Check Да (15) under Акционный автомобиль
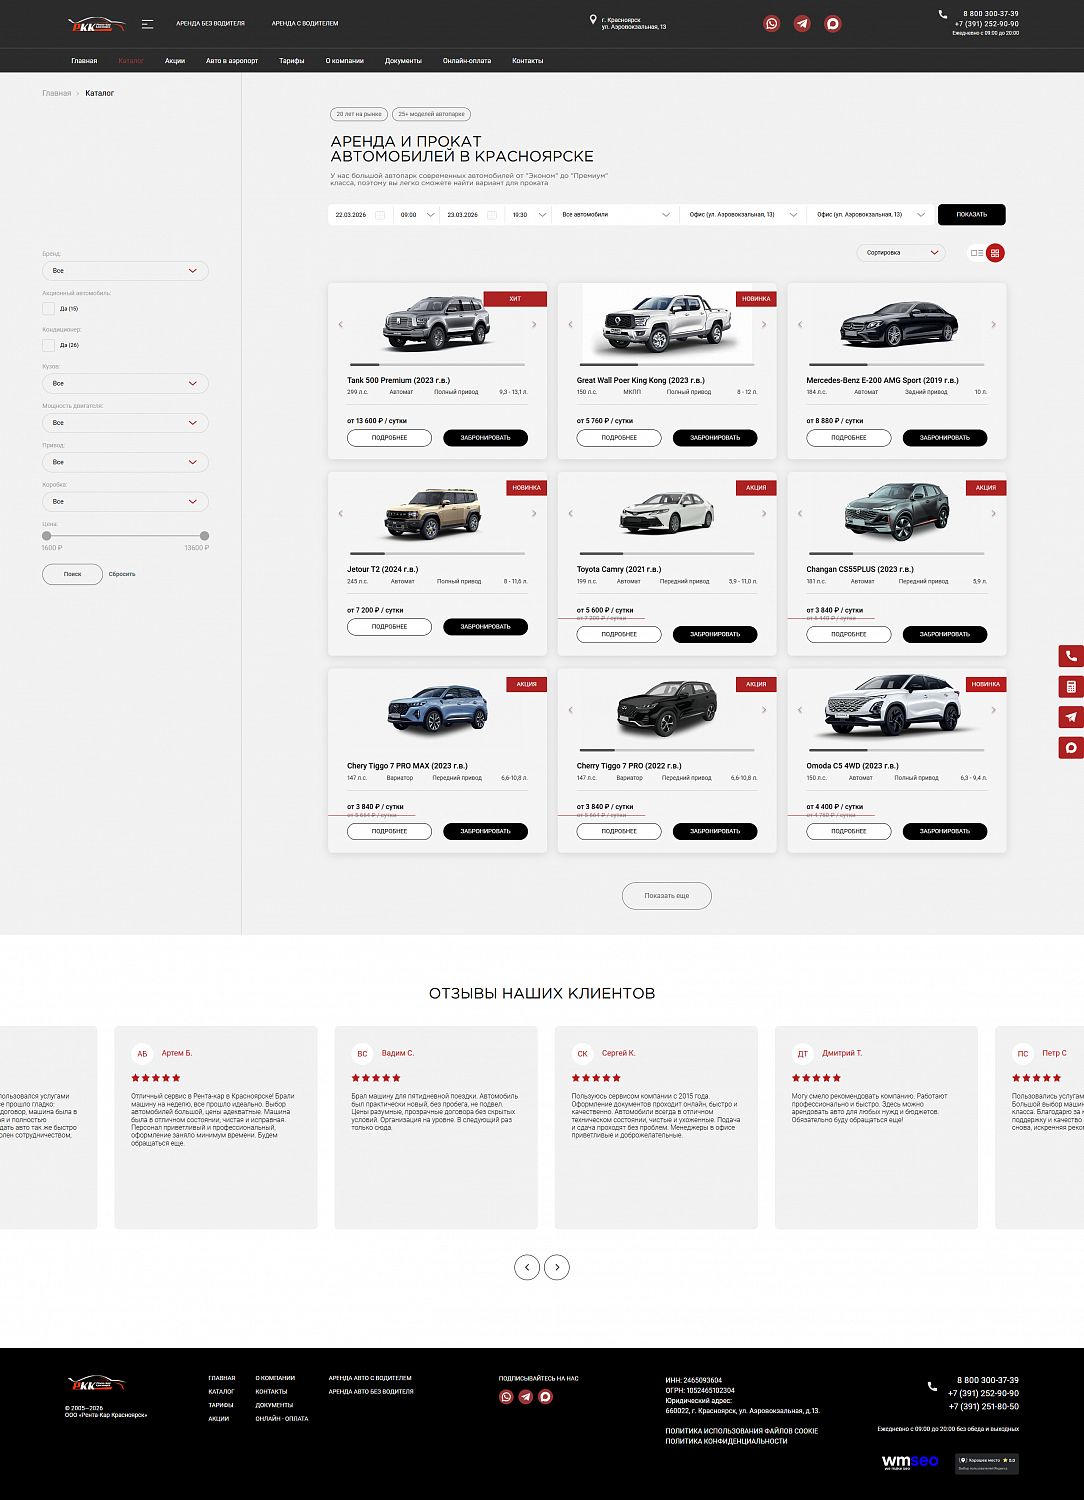This screenshot has height=1500, width=1084. point(48,309)
